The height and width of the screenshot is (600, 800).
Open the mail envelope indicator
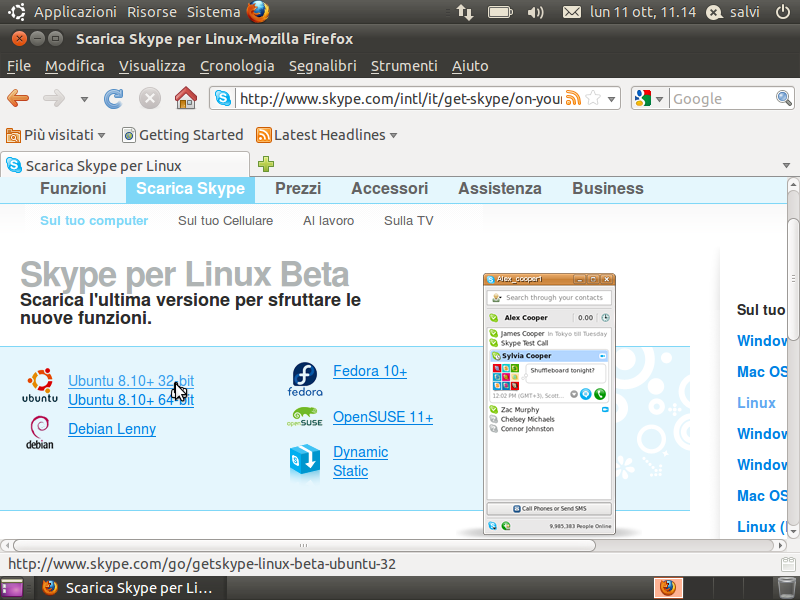[571, 12]
